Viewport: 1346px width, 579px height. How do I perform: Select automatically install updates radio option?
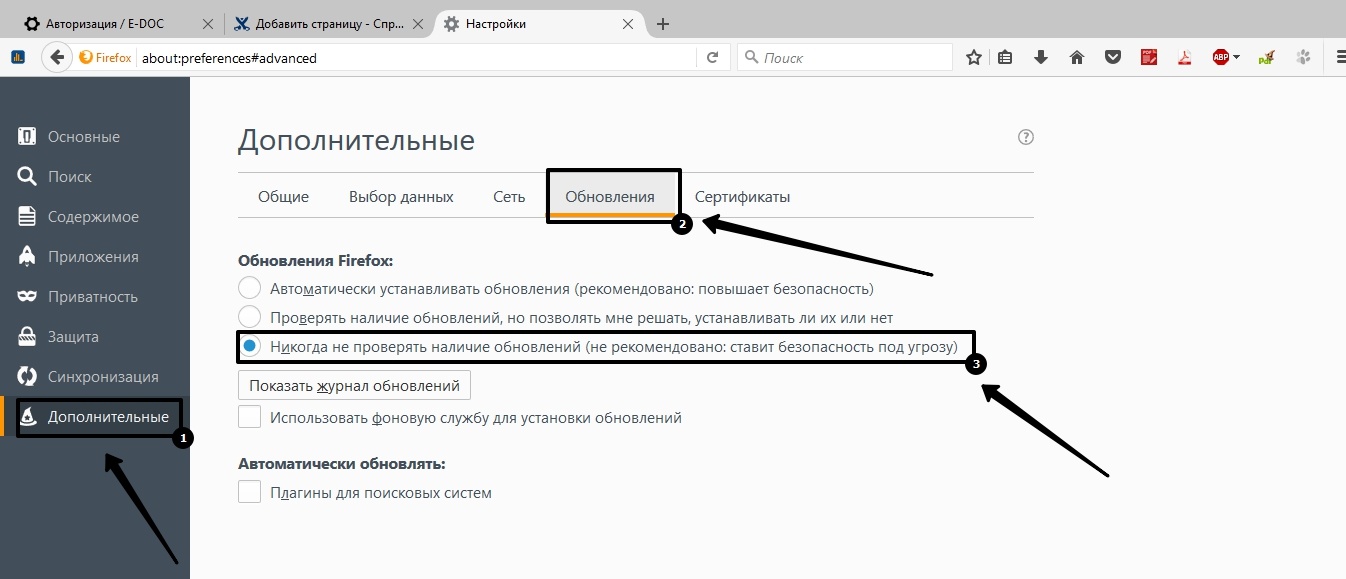pyautogui.click(x=249, y=289)
